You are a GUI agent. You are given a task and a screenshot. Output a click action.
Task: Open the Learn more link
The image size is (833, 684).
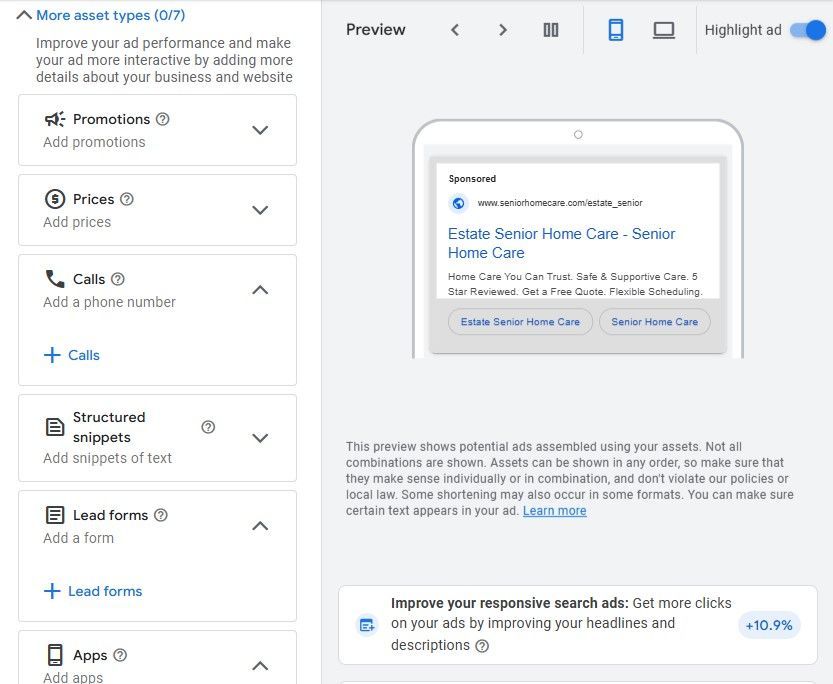coord(555,511)
